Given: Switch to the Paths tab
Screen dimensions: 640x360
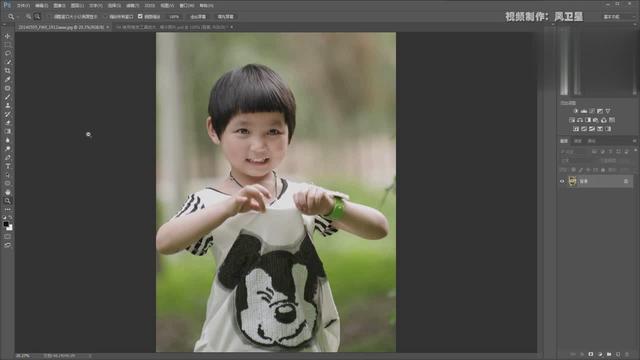Looking at the screenshot, I should point(591,141).
